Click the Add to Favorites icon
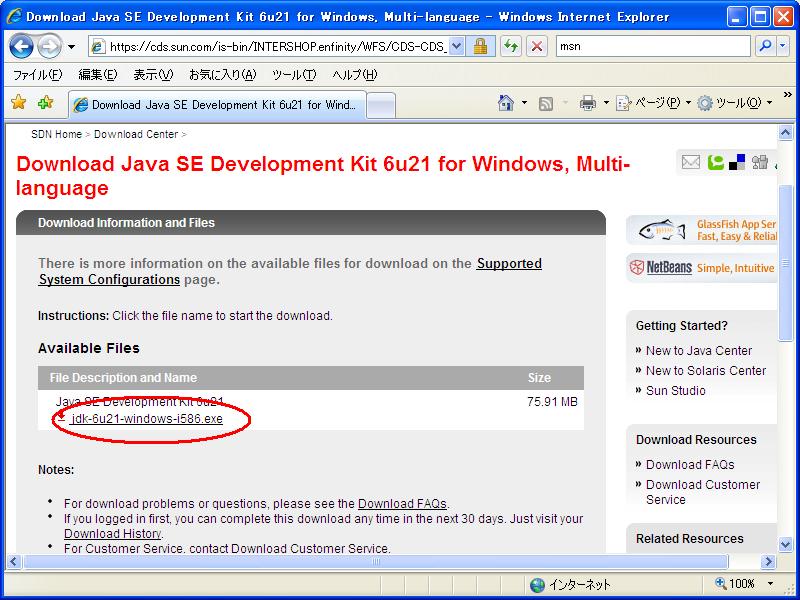 click(45, 103)
